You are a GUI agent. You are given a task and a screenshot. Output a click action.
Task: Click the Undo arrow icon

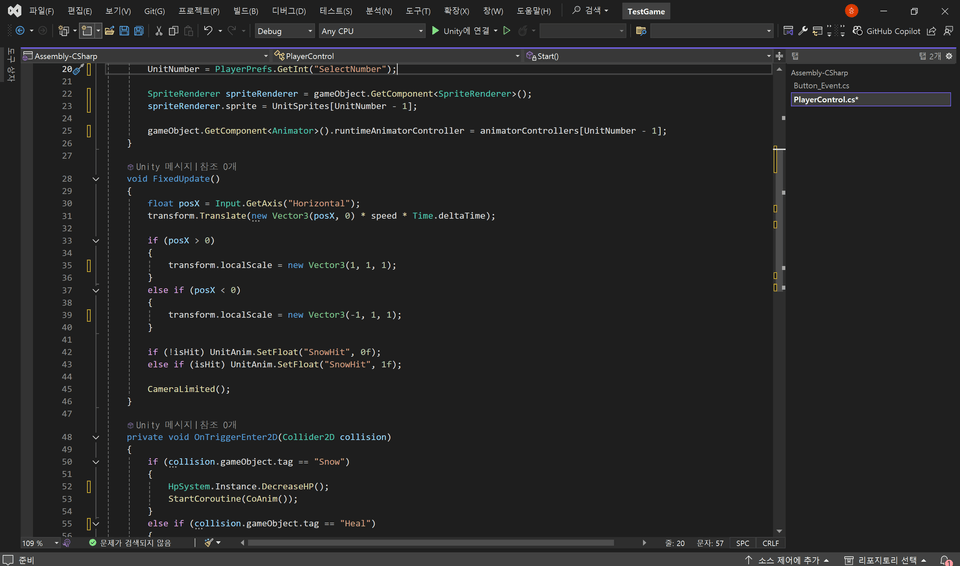click(208, 31)
